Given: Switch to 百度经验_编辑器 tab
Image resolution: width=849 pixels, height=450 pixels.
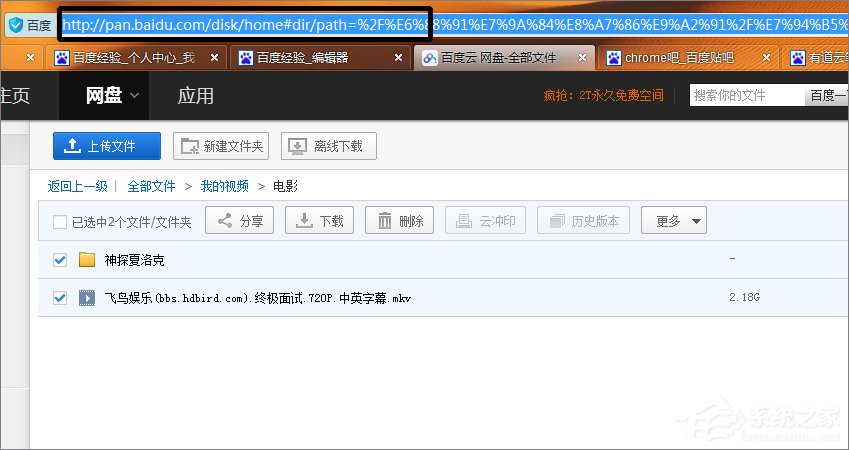Looking at the screenshot, I should click(319, 57).
